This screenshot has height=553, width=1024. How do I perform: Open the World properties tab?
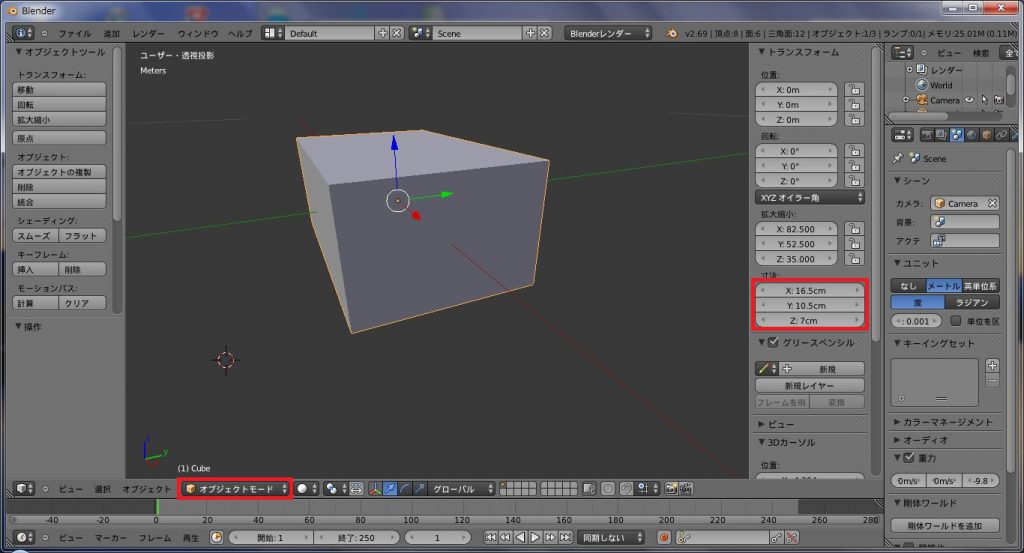(971, 135)
